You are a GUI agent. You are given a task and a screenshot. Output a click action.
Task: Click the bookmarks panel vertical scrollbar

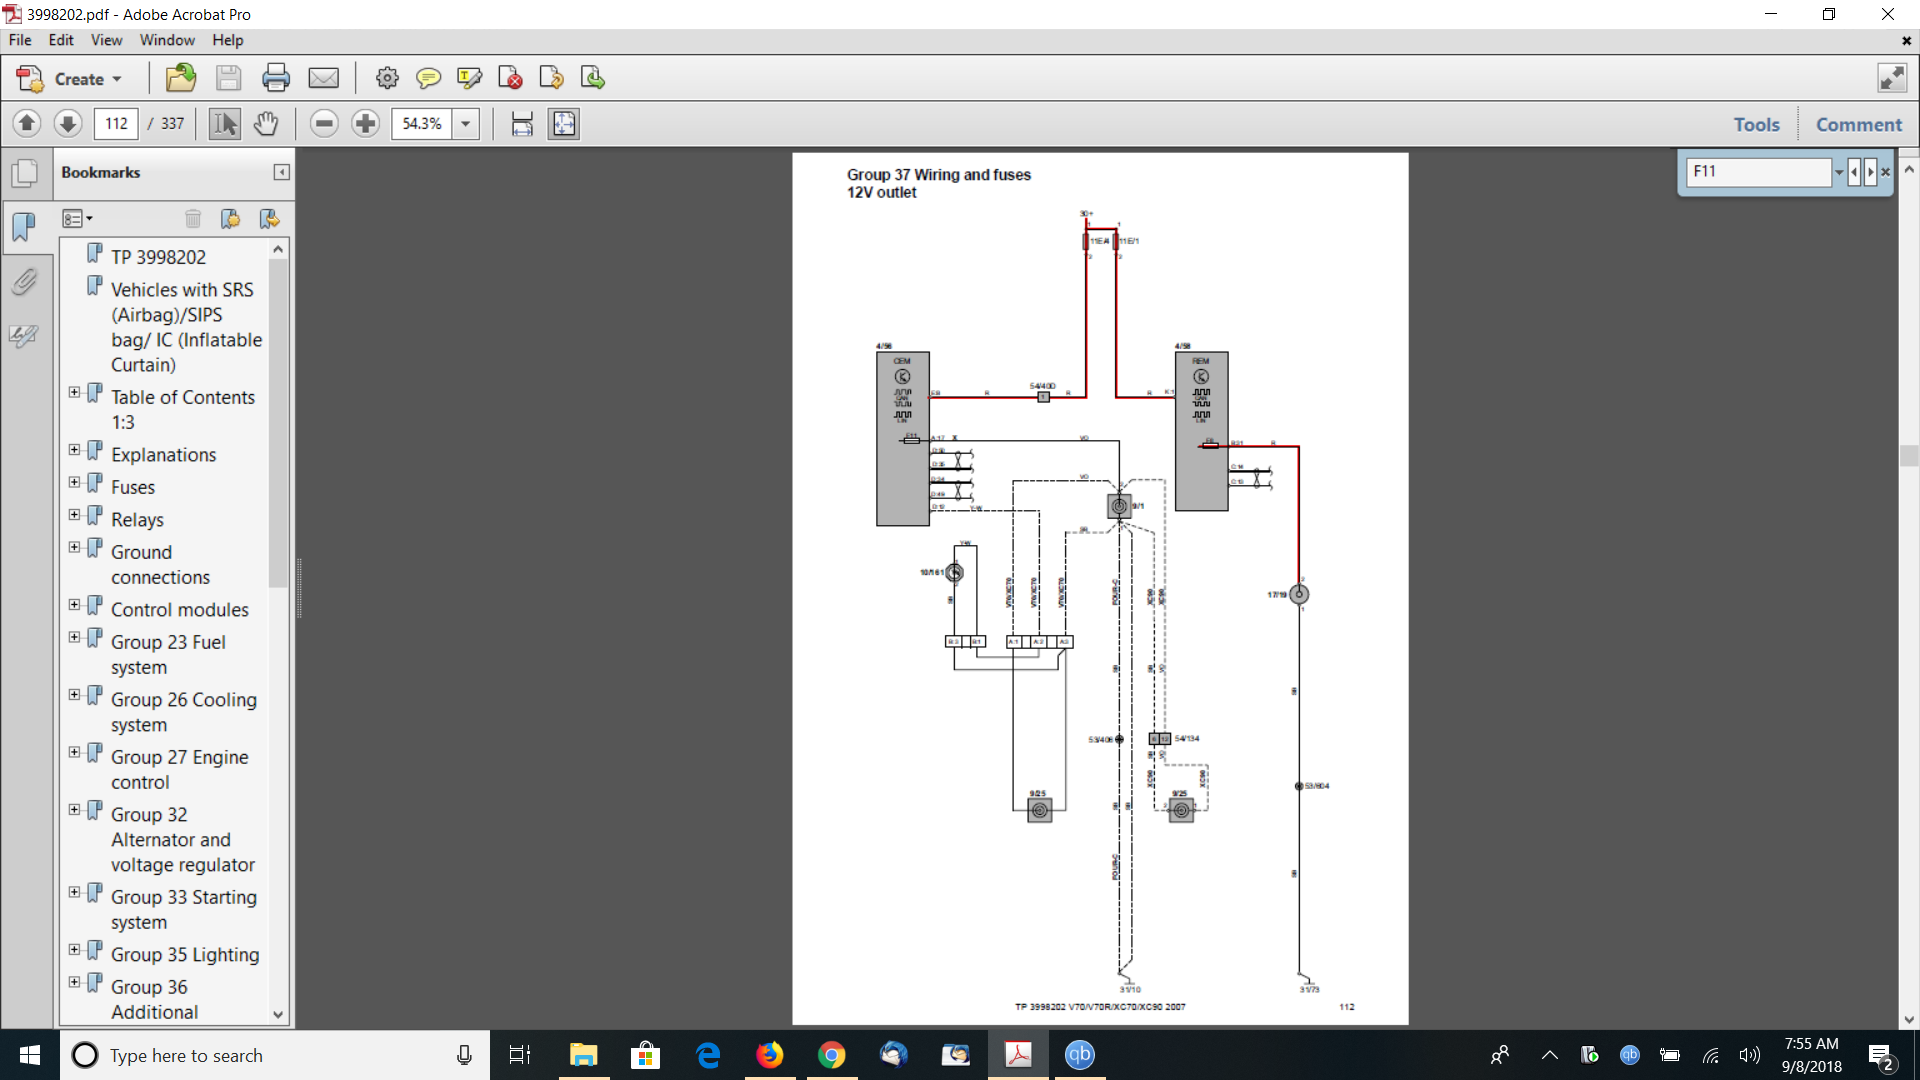278,420
